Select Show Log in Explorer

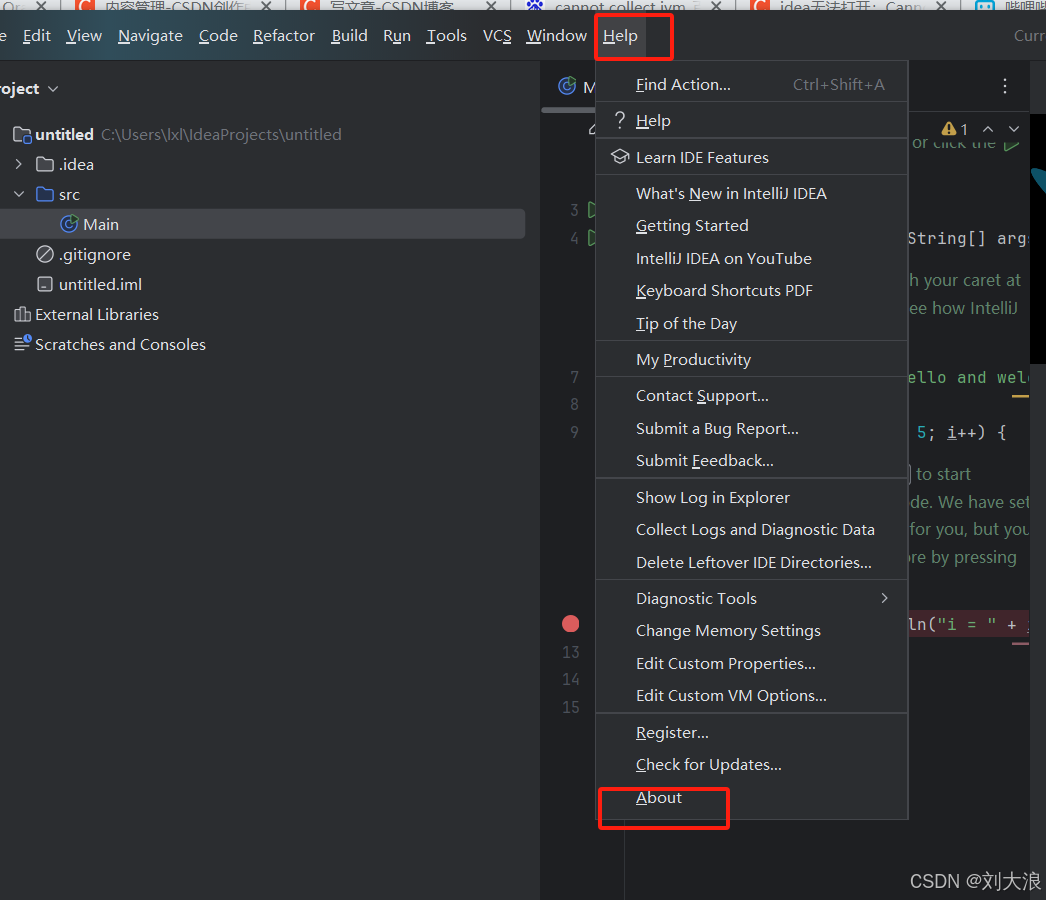coord(752,498)
